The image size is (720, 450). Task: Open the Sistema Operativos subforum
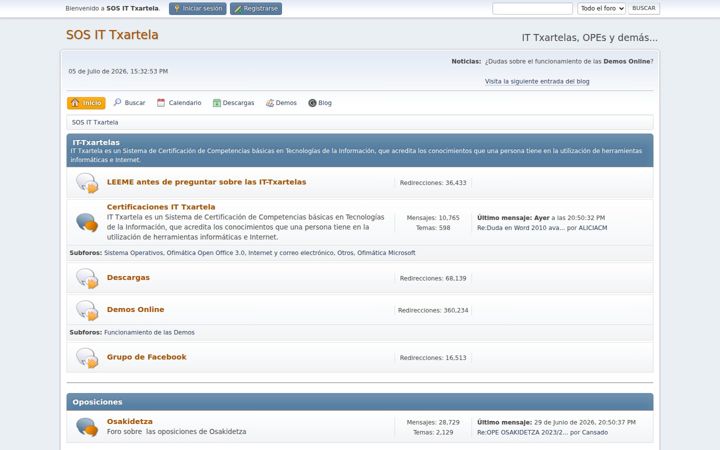click(134, 253)
